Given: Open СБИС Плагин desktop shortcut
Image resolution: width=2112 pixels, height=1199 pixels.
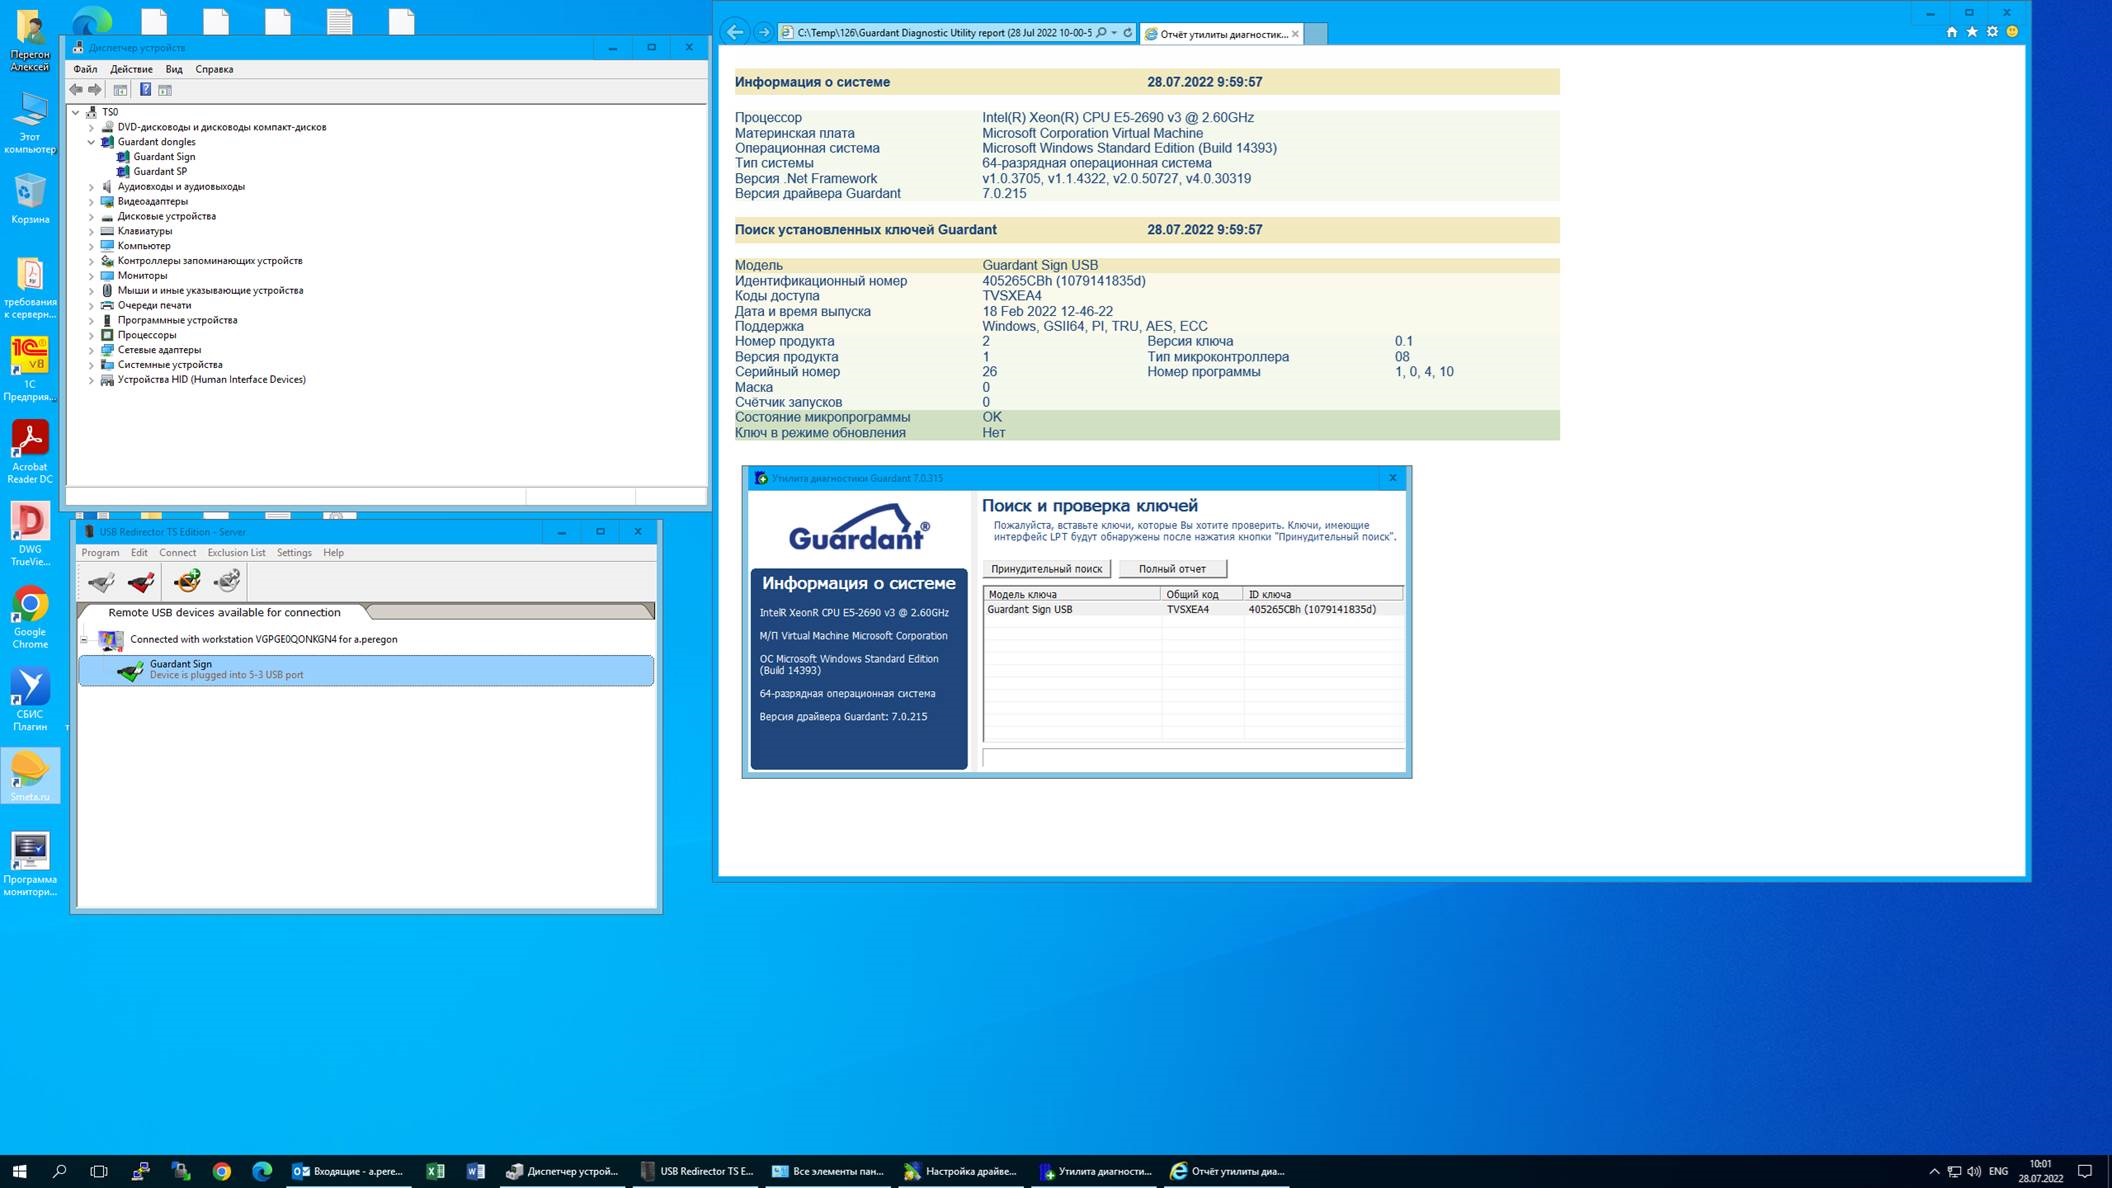Looking at the screenshot, I should [30, 700].
